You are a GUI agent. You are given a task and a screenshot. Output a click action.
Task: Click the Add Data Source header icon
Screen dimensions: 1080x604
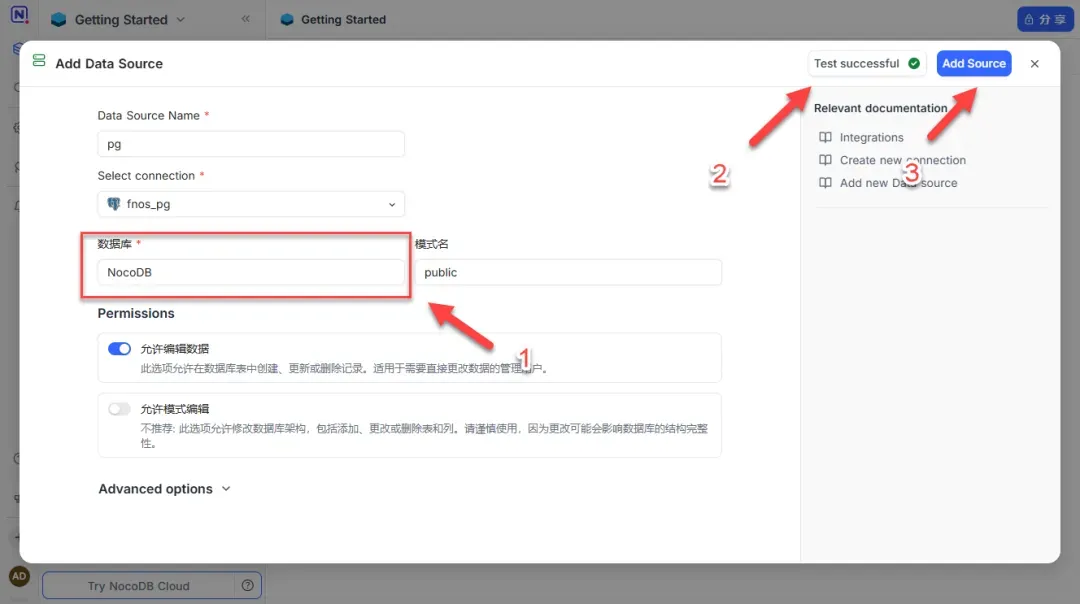(x=39, y=61)
